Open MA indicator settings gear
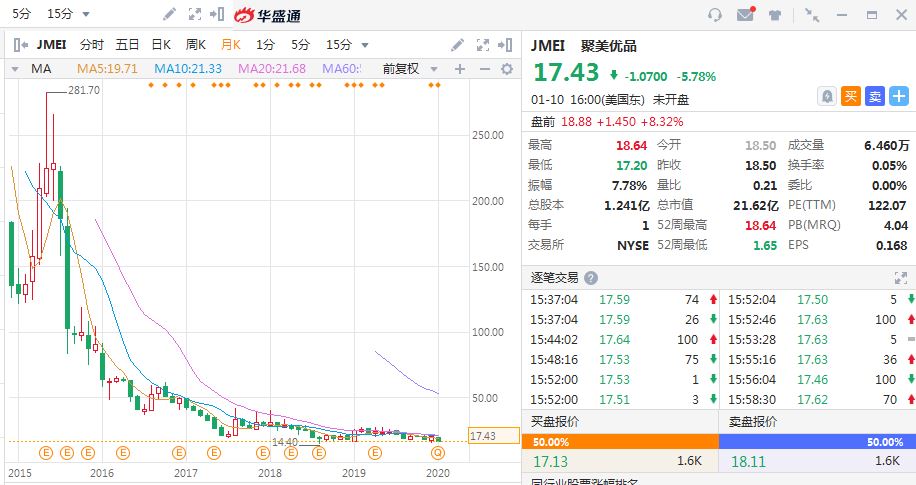The image size is (916, 485). (x=507, y=69)
